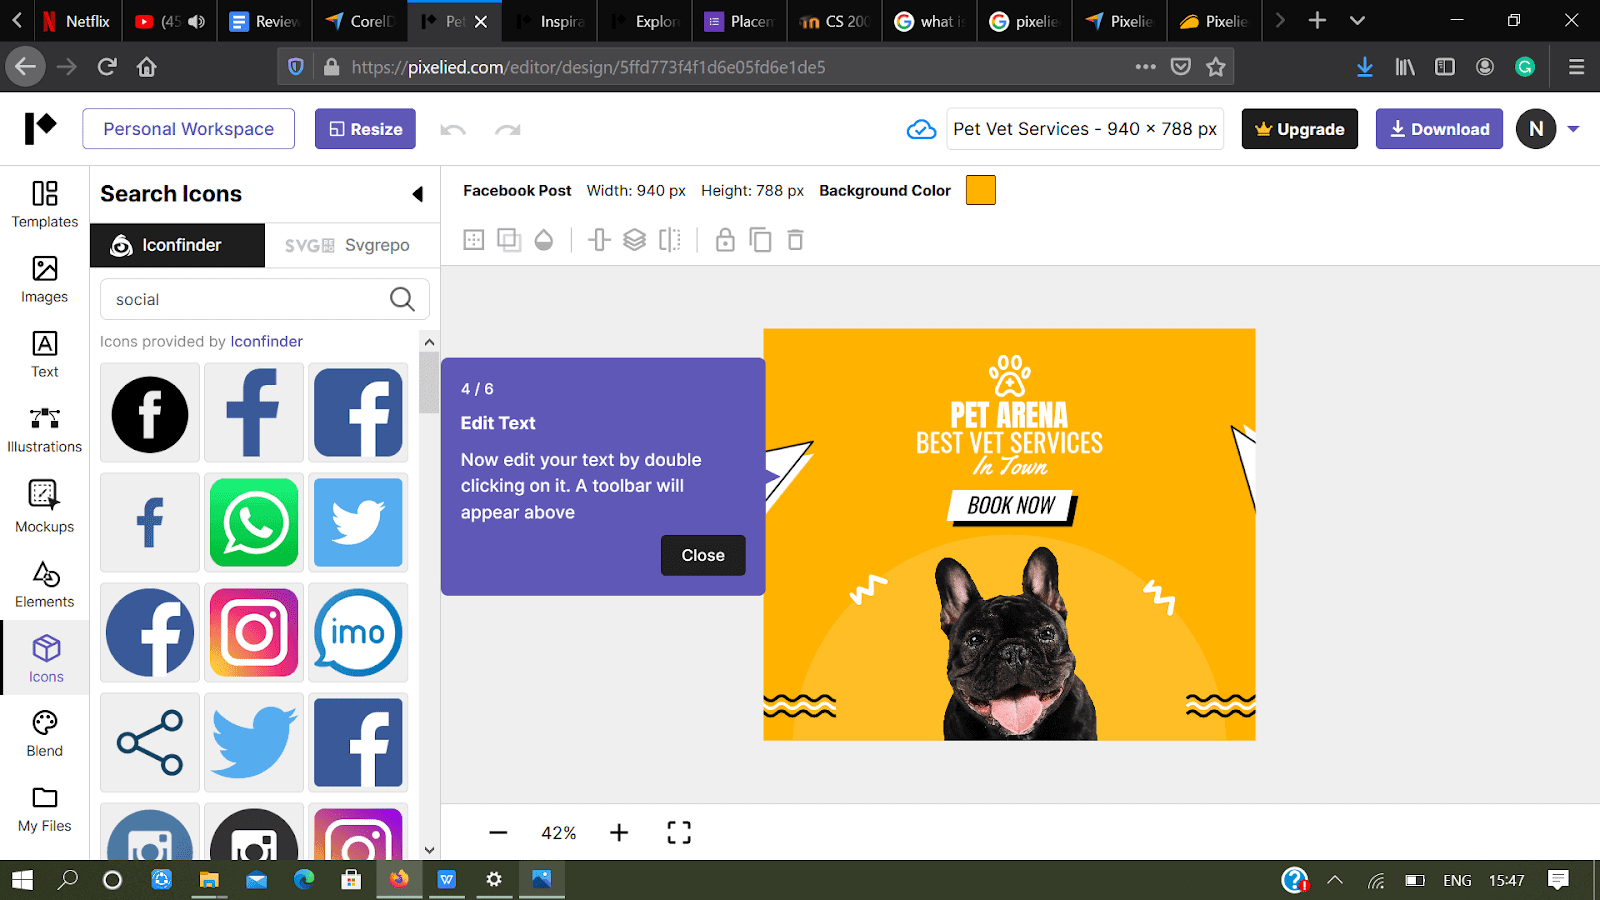
Task: Click the lock icon in the toolbar
Action: click(x=725, y=240)
